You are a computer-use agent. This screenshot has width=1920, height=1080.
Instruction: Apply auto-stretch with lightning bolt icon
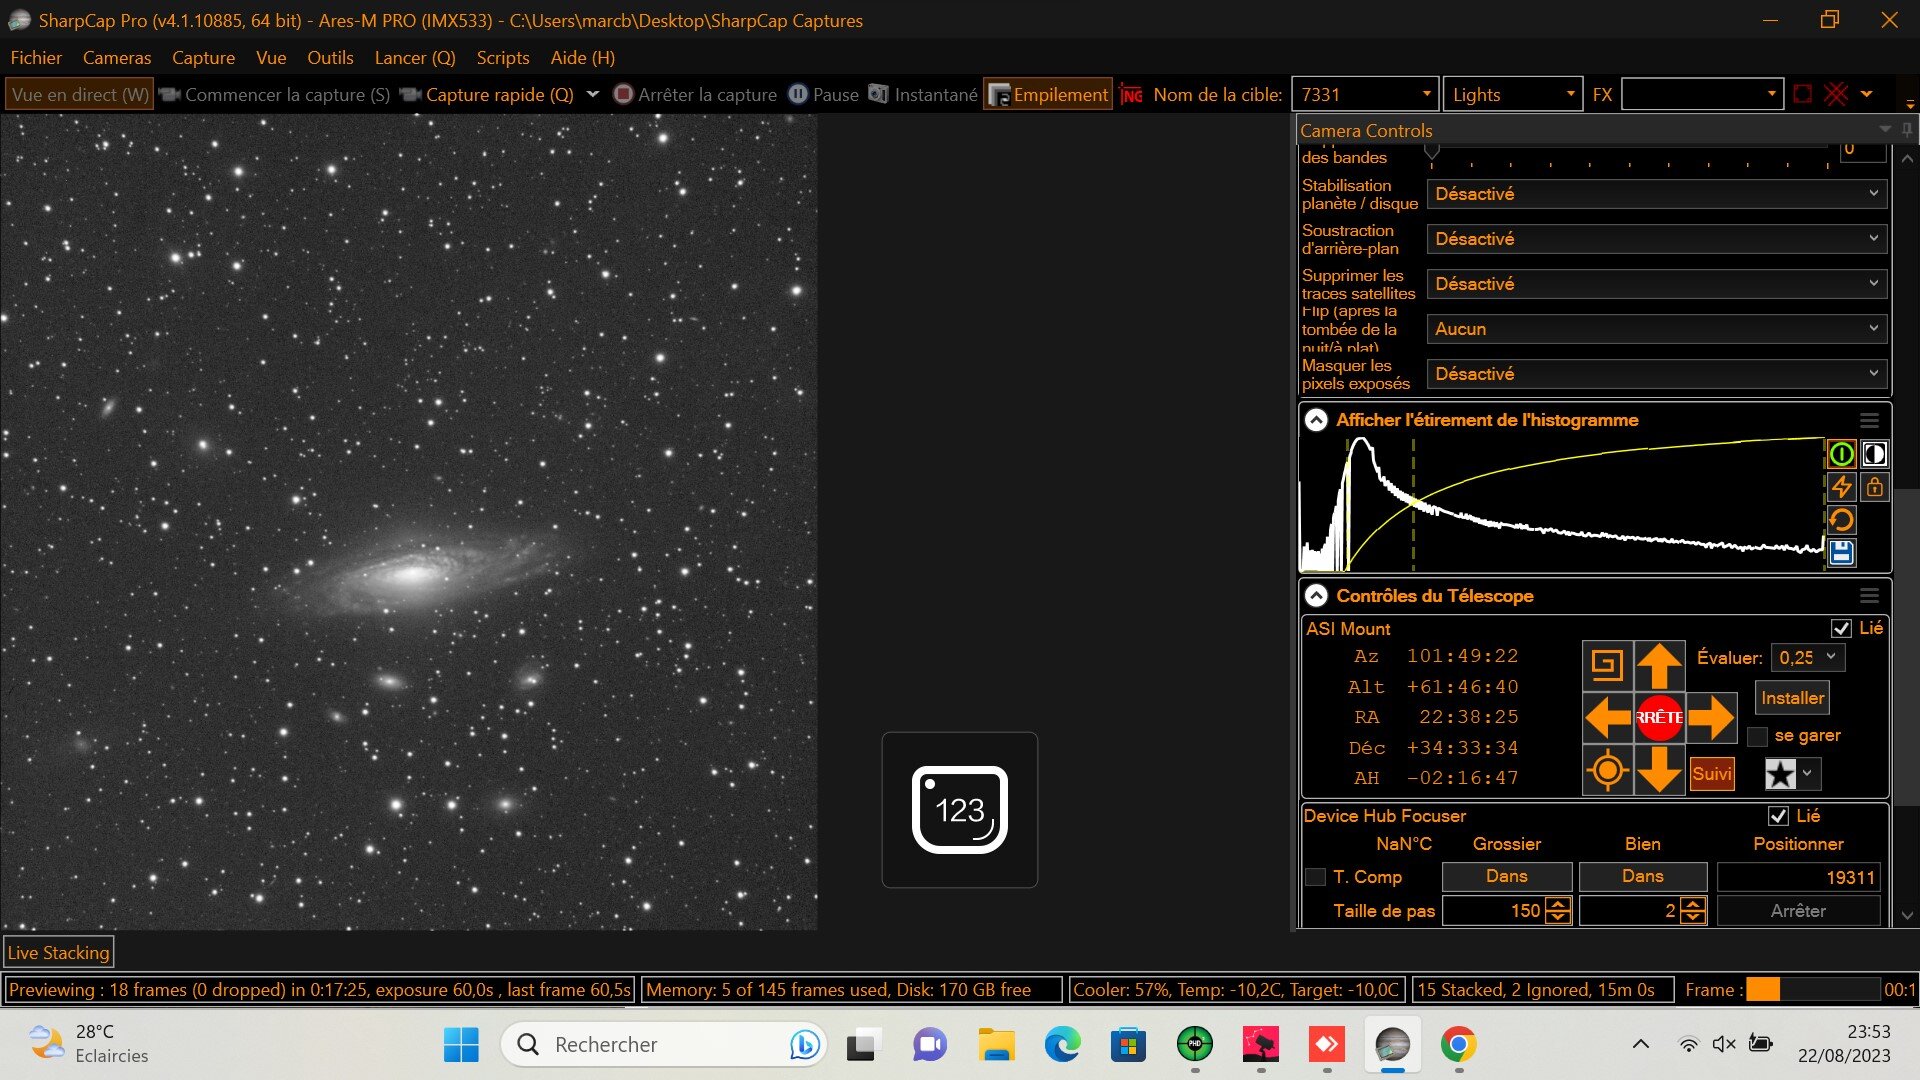tap(1841, 487)
